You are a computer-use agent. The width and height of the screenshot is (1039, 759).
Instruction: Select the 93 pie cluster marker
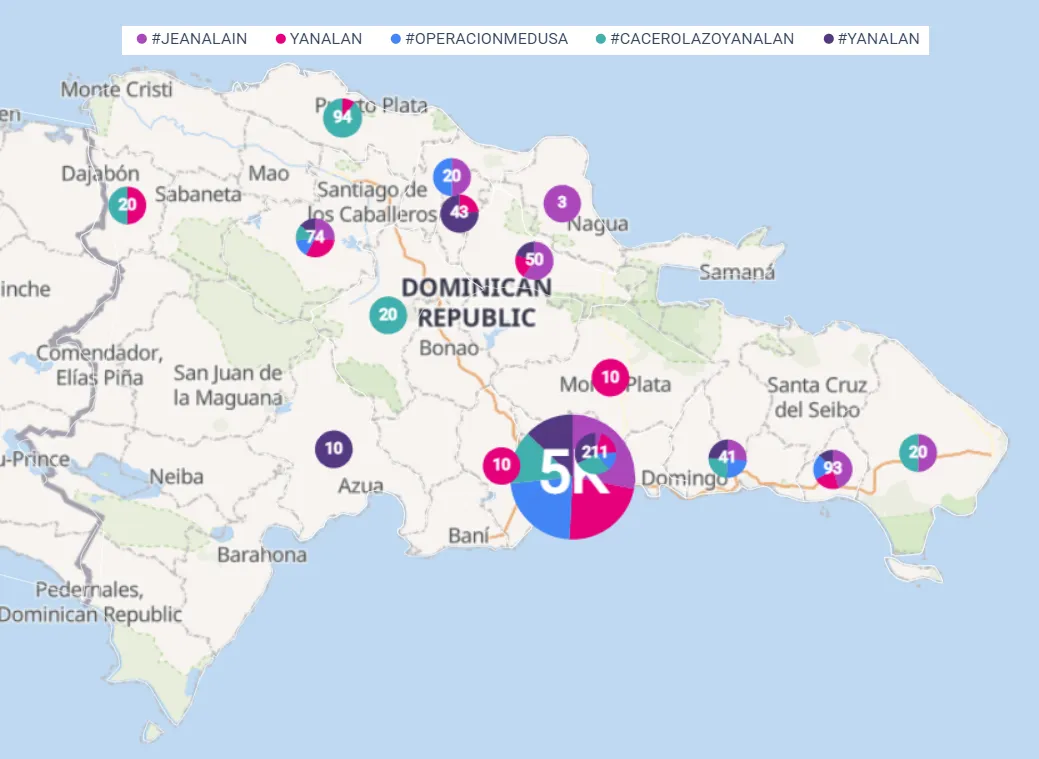[x=832, y=468]
